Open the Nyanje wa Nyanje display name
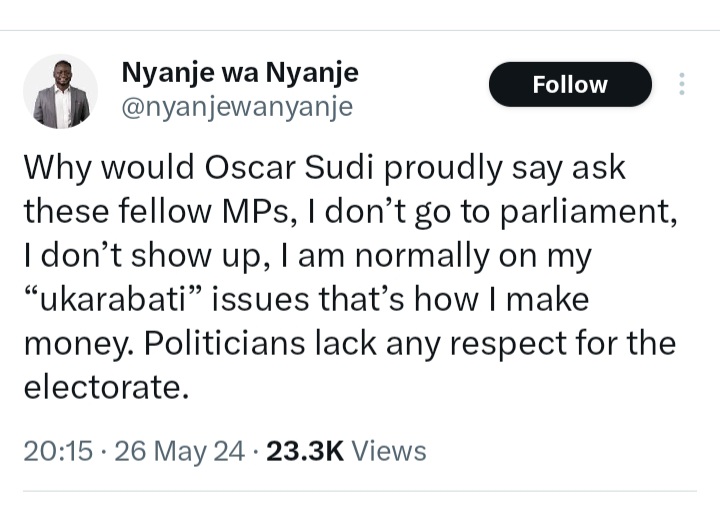The width and height of the screenshot is (720, 512). 240,72
